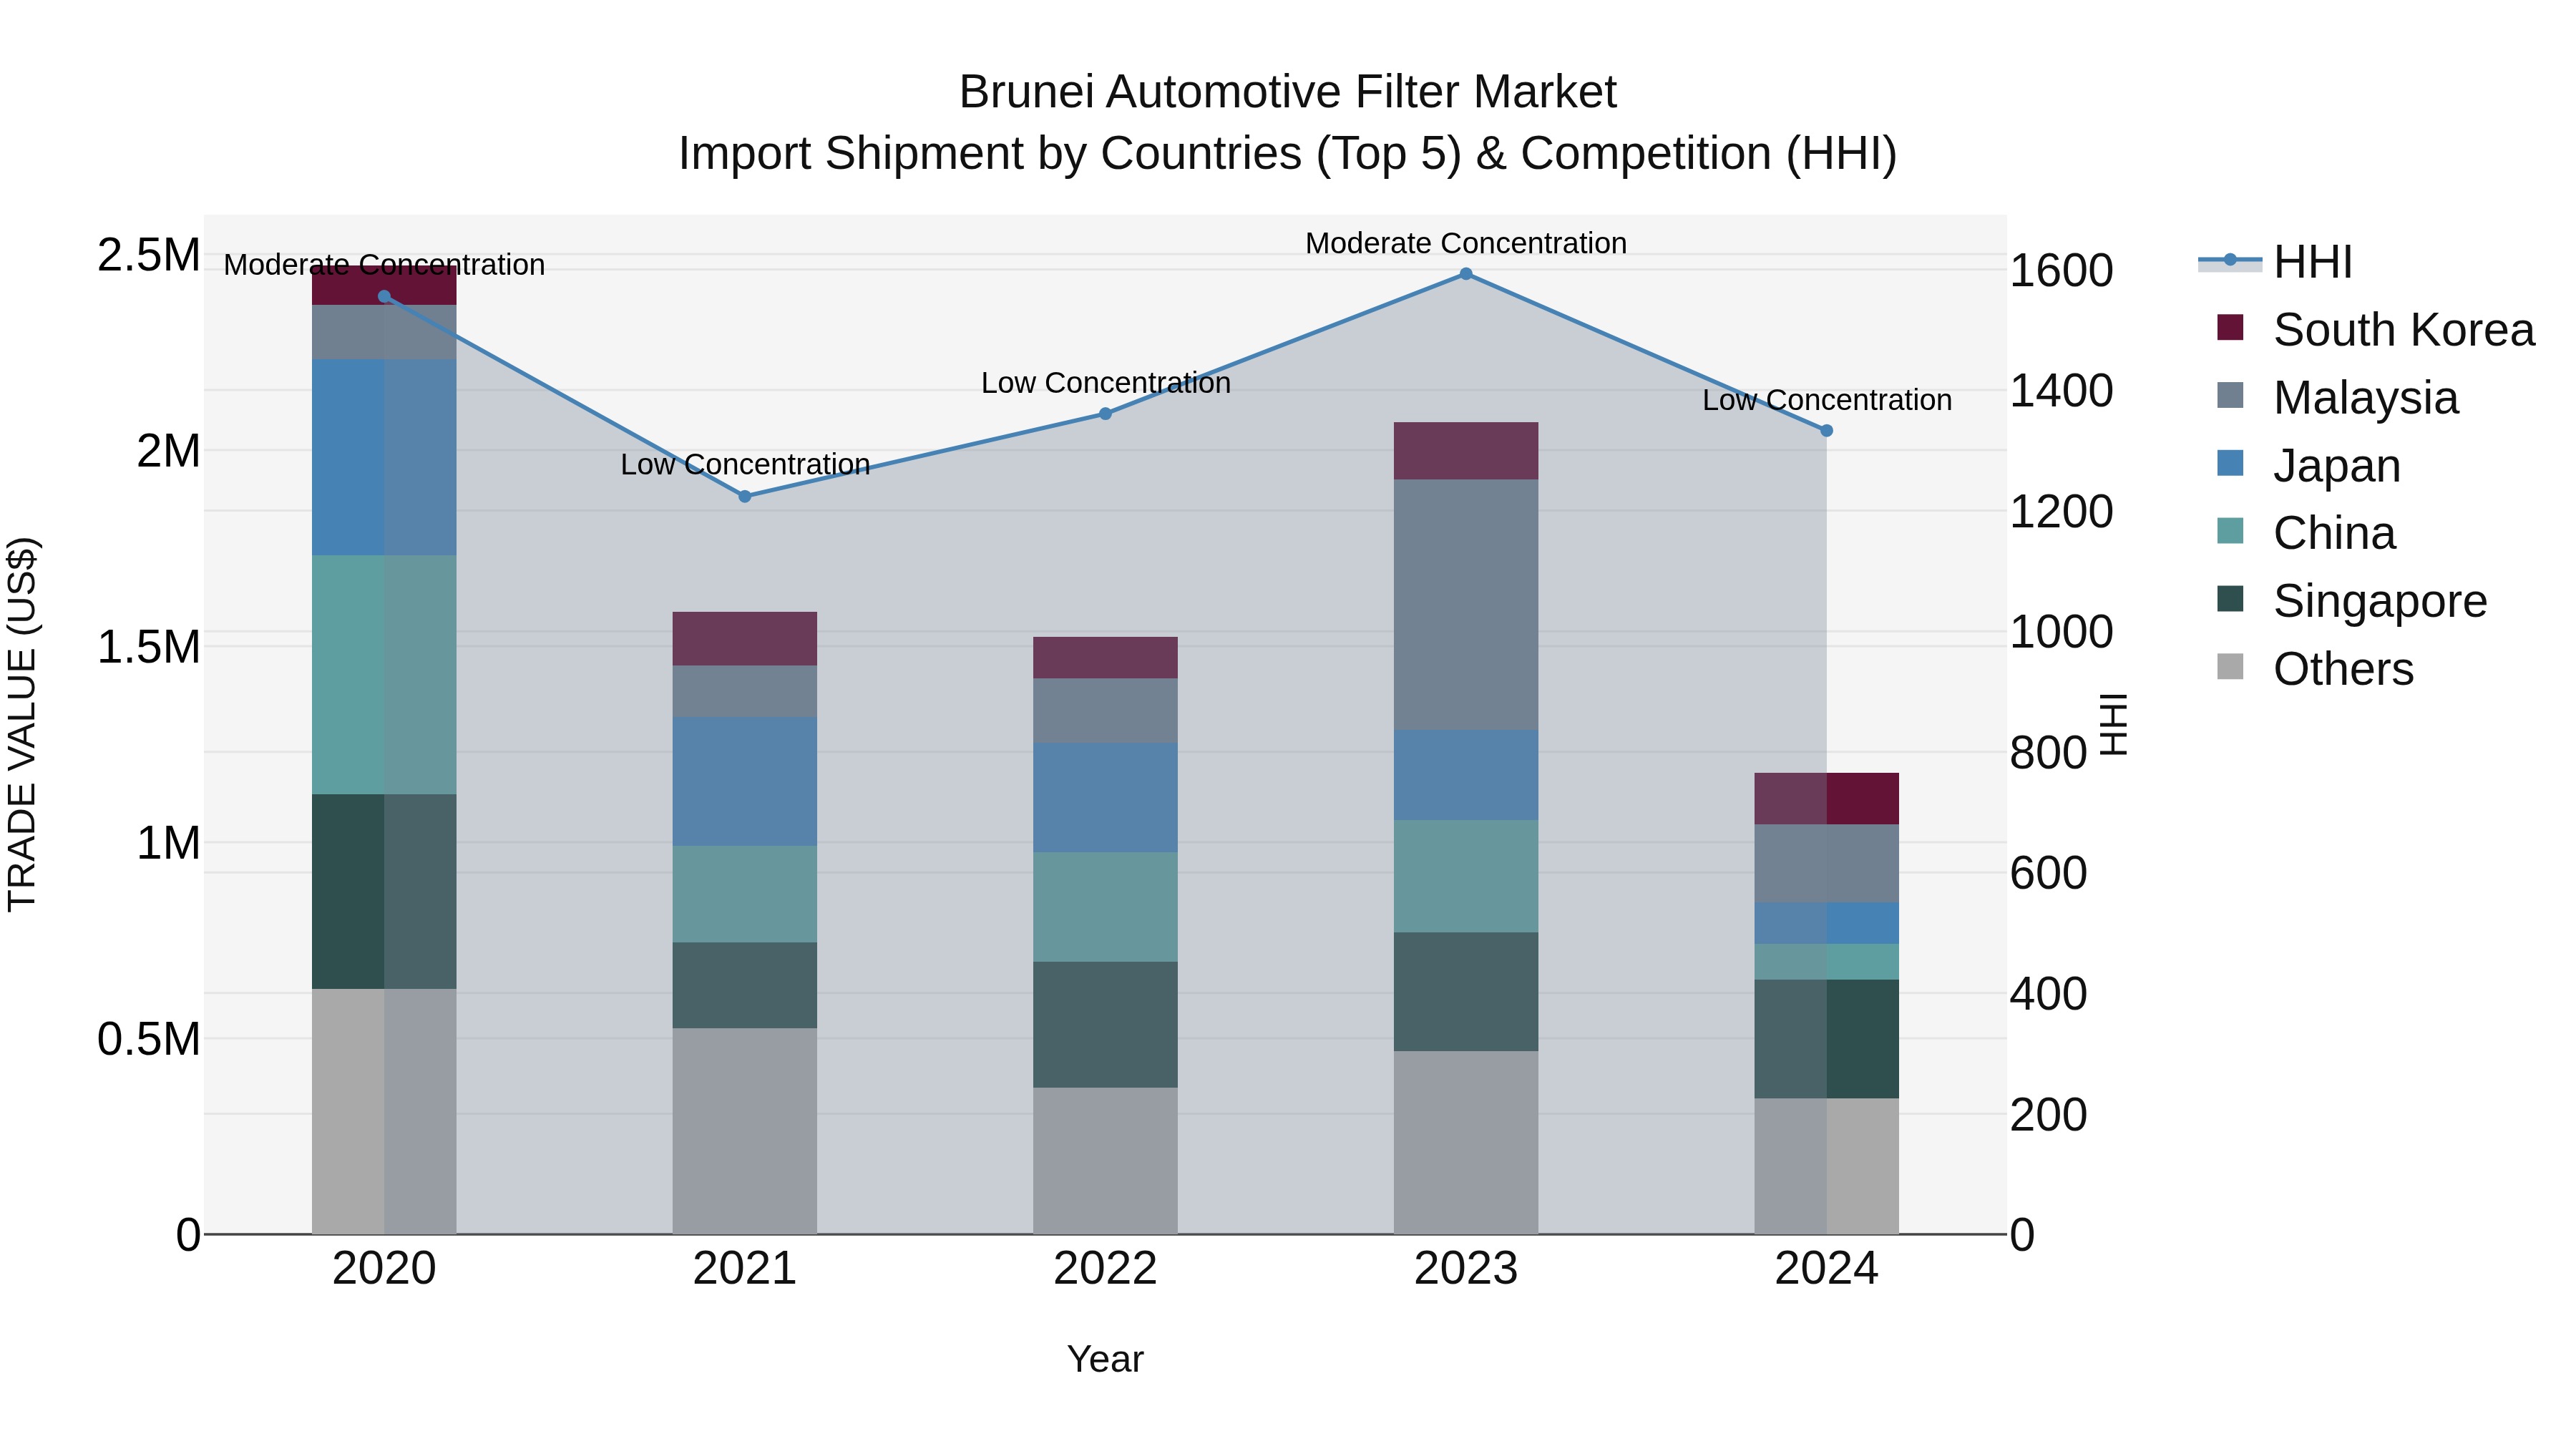Click the Singapore legend color swatch
The image size is (2576, 1449).
click(x=2230, y=599)
